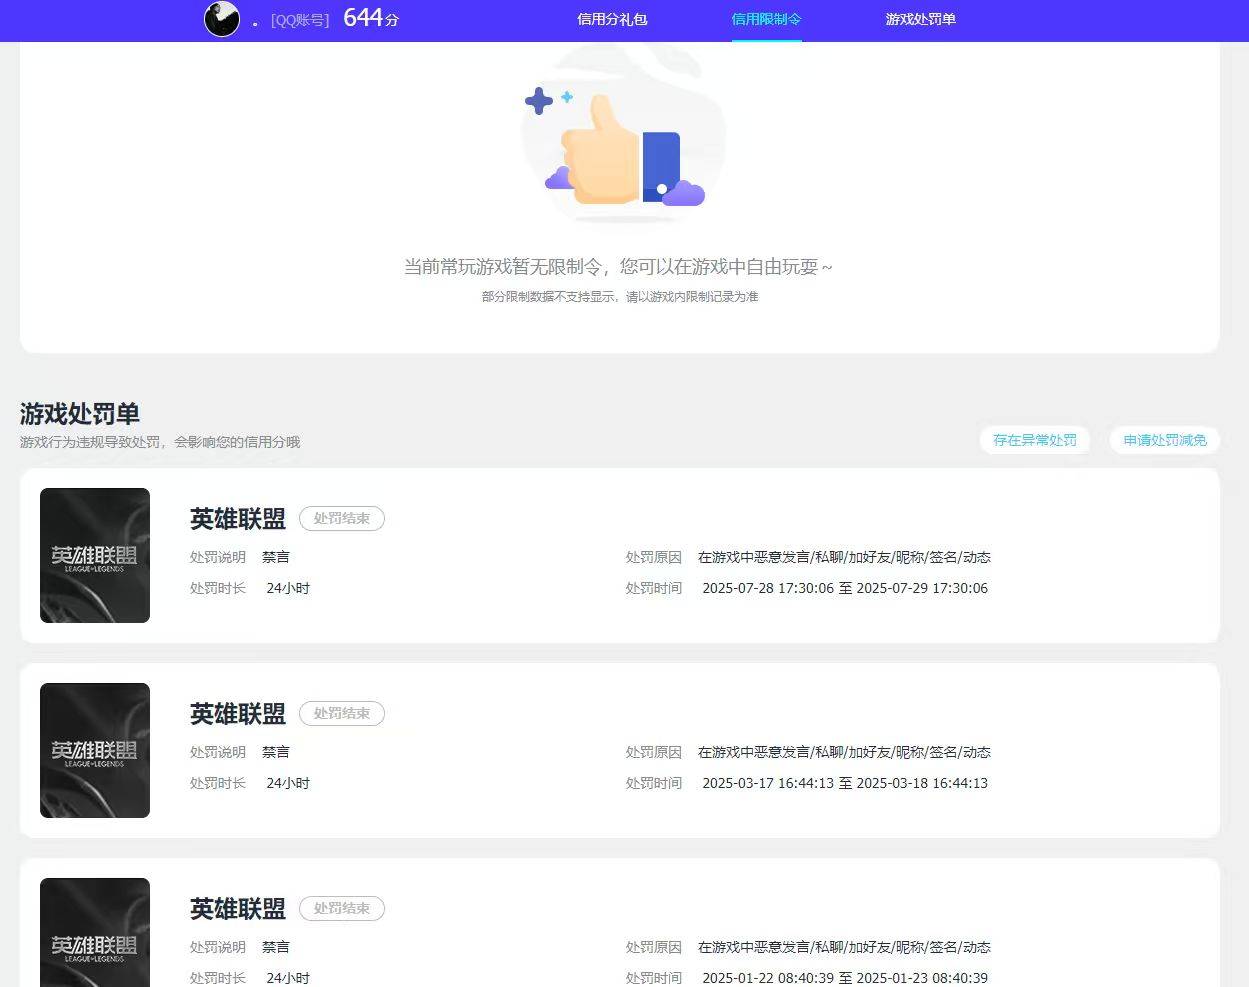
Task: Click the 644分 credit score display
Action: click(370, 17)
